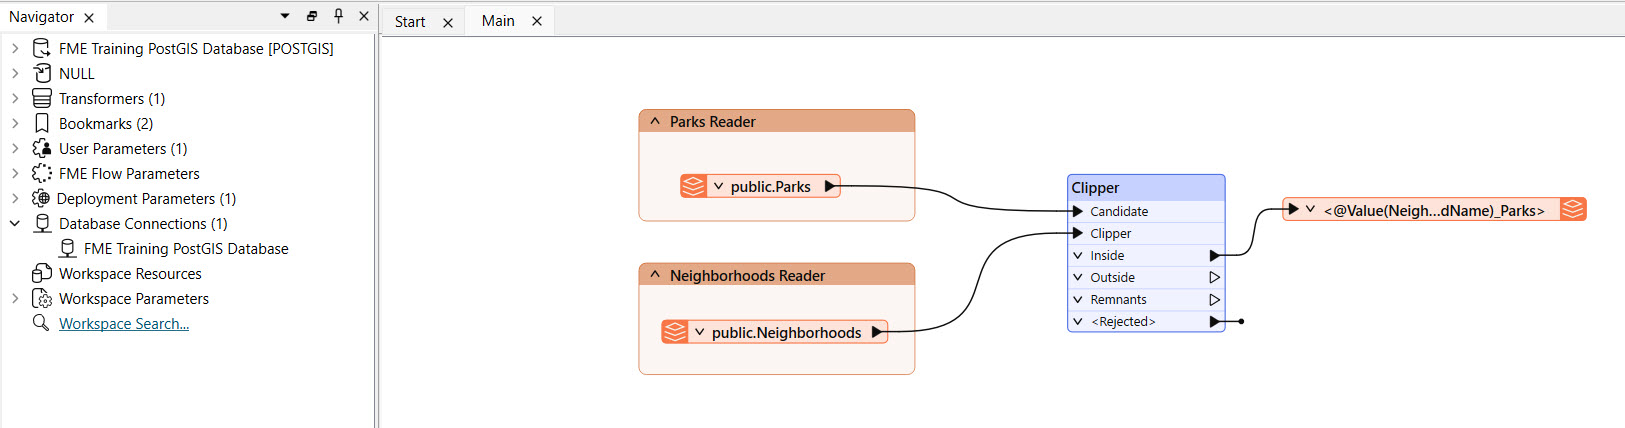Open the Workspace Search link
Image resolution: width=1625 pixels, height=428 pixels.
coord(124,323)
